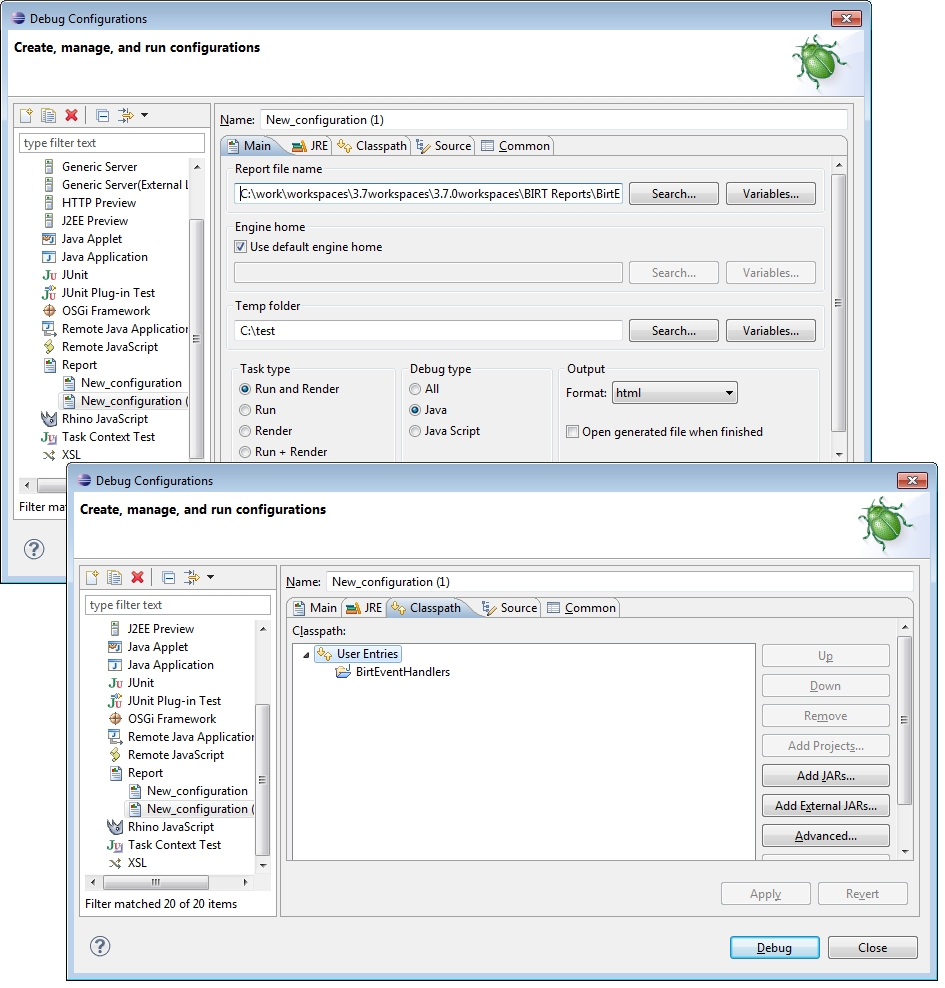Click Search button next to Temp folder
Screen dimensions: 945x988
673,331
